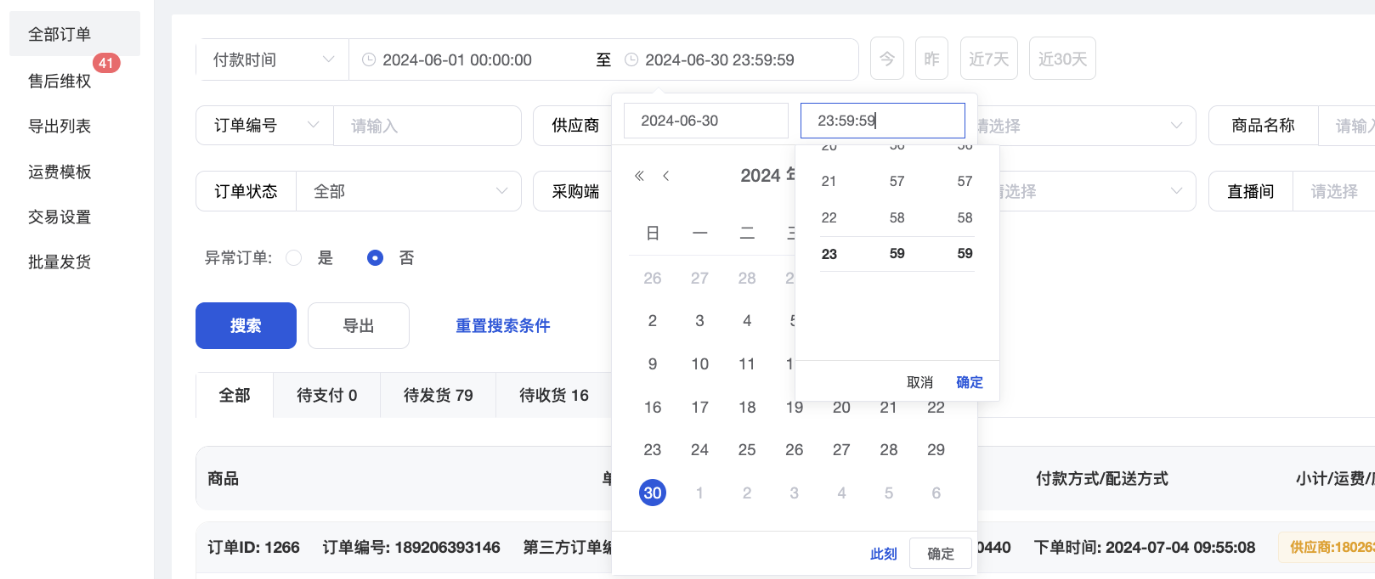Click the previous year double-arrow icon
This screenshot has height=579, width=1375.
point(640,176)
